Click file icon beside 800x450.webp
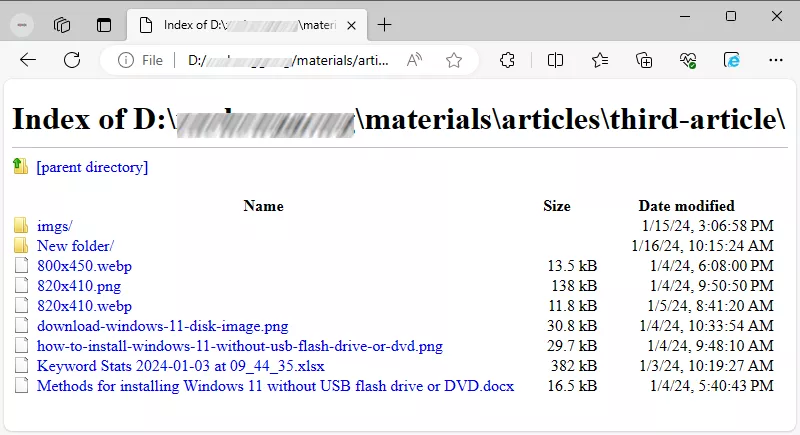Image resolution: width=800 pixels, height=435 pixels. 21,265
